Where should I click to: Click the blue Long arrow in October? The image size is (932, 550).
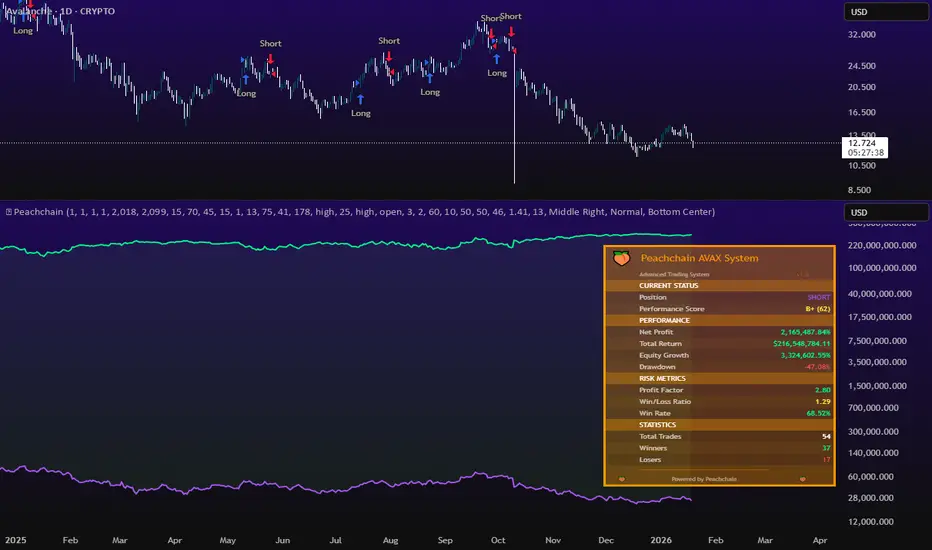[x=496, y=59]
